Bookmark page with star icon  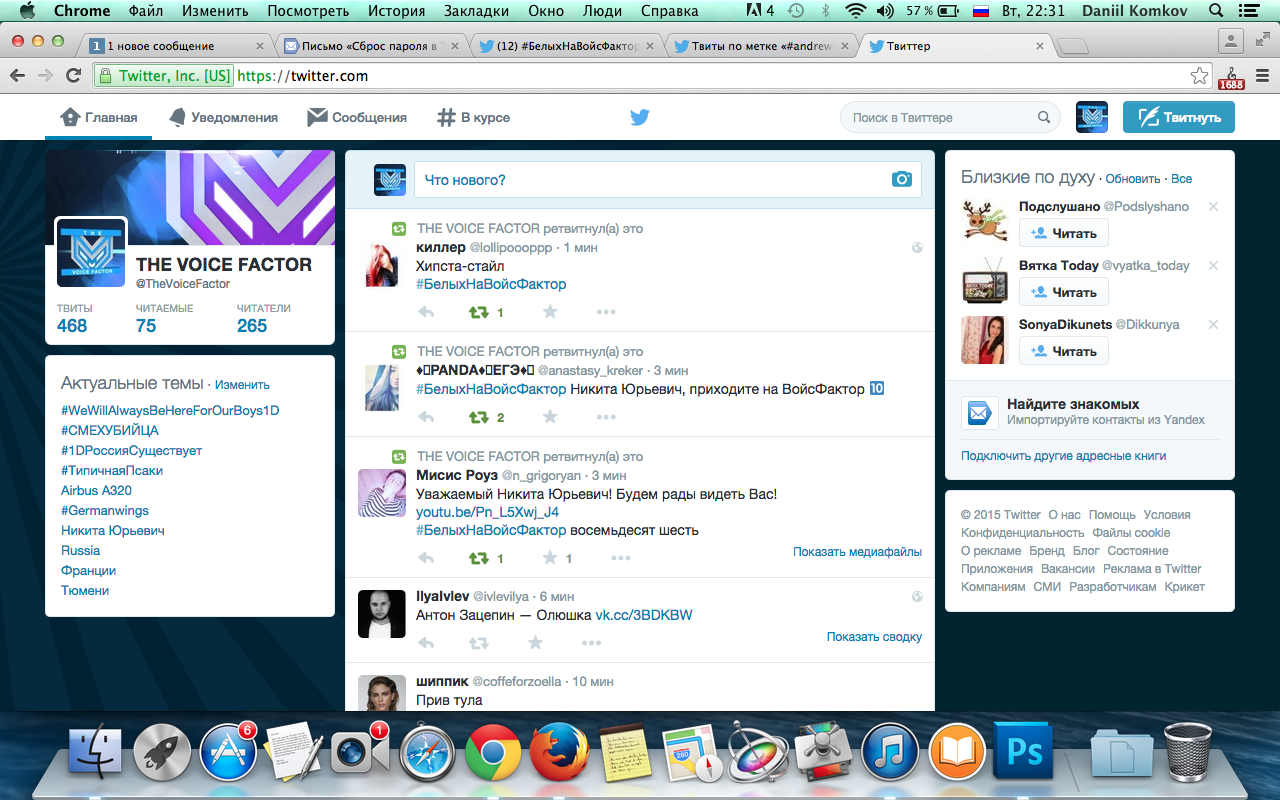1199,76
